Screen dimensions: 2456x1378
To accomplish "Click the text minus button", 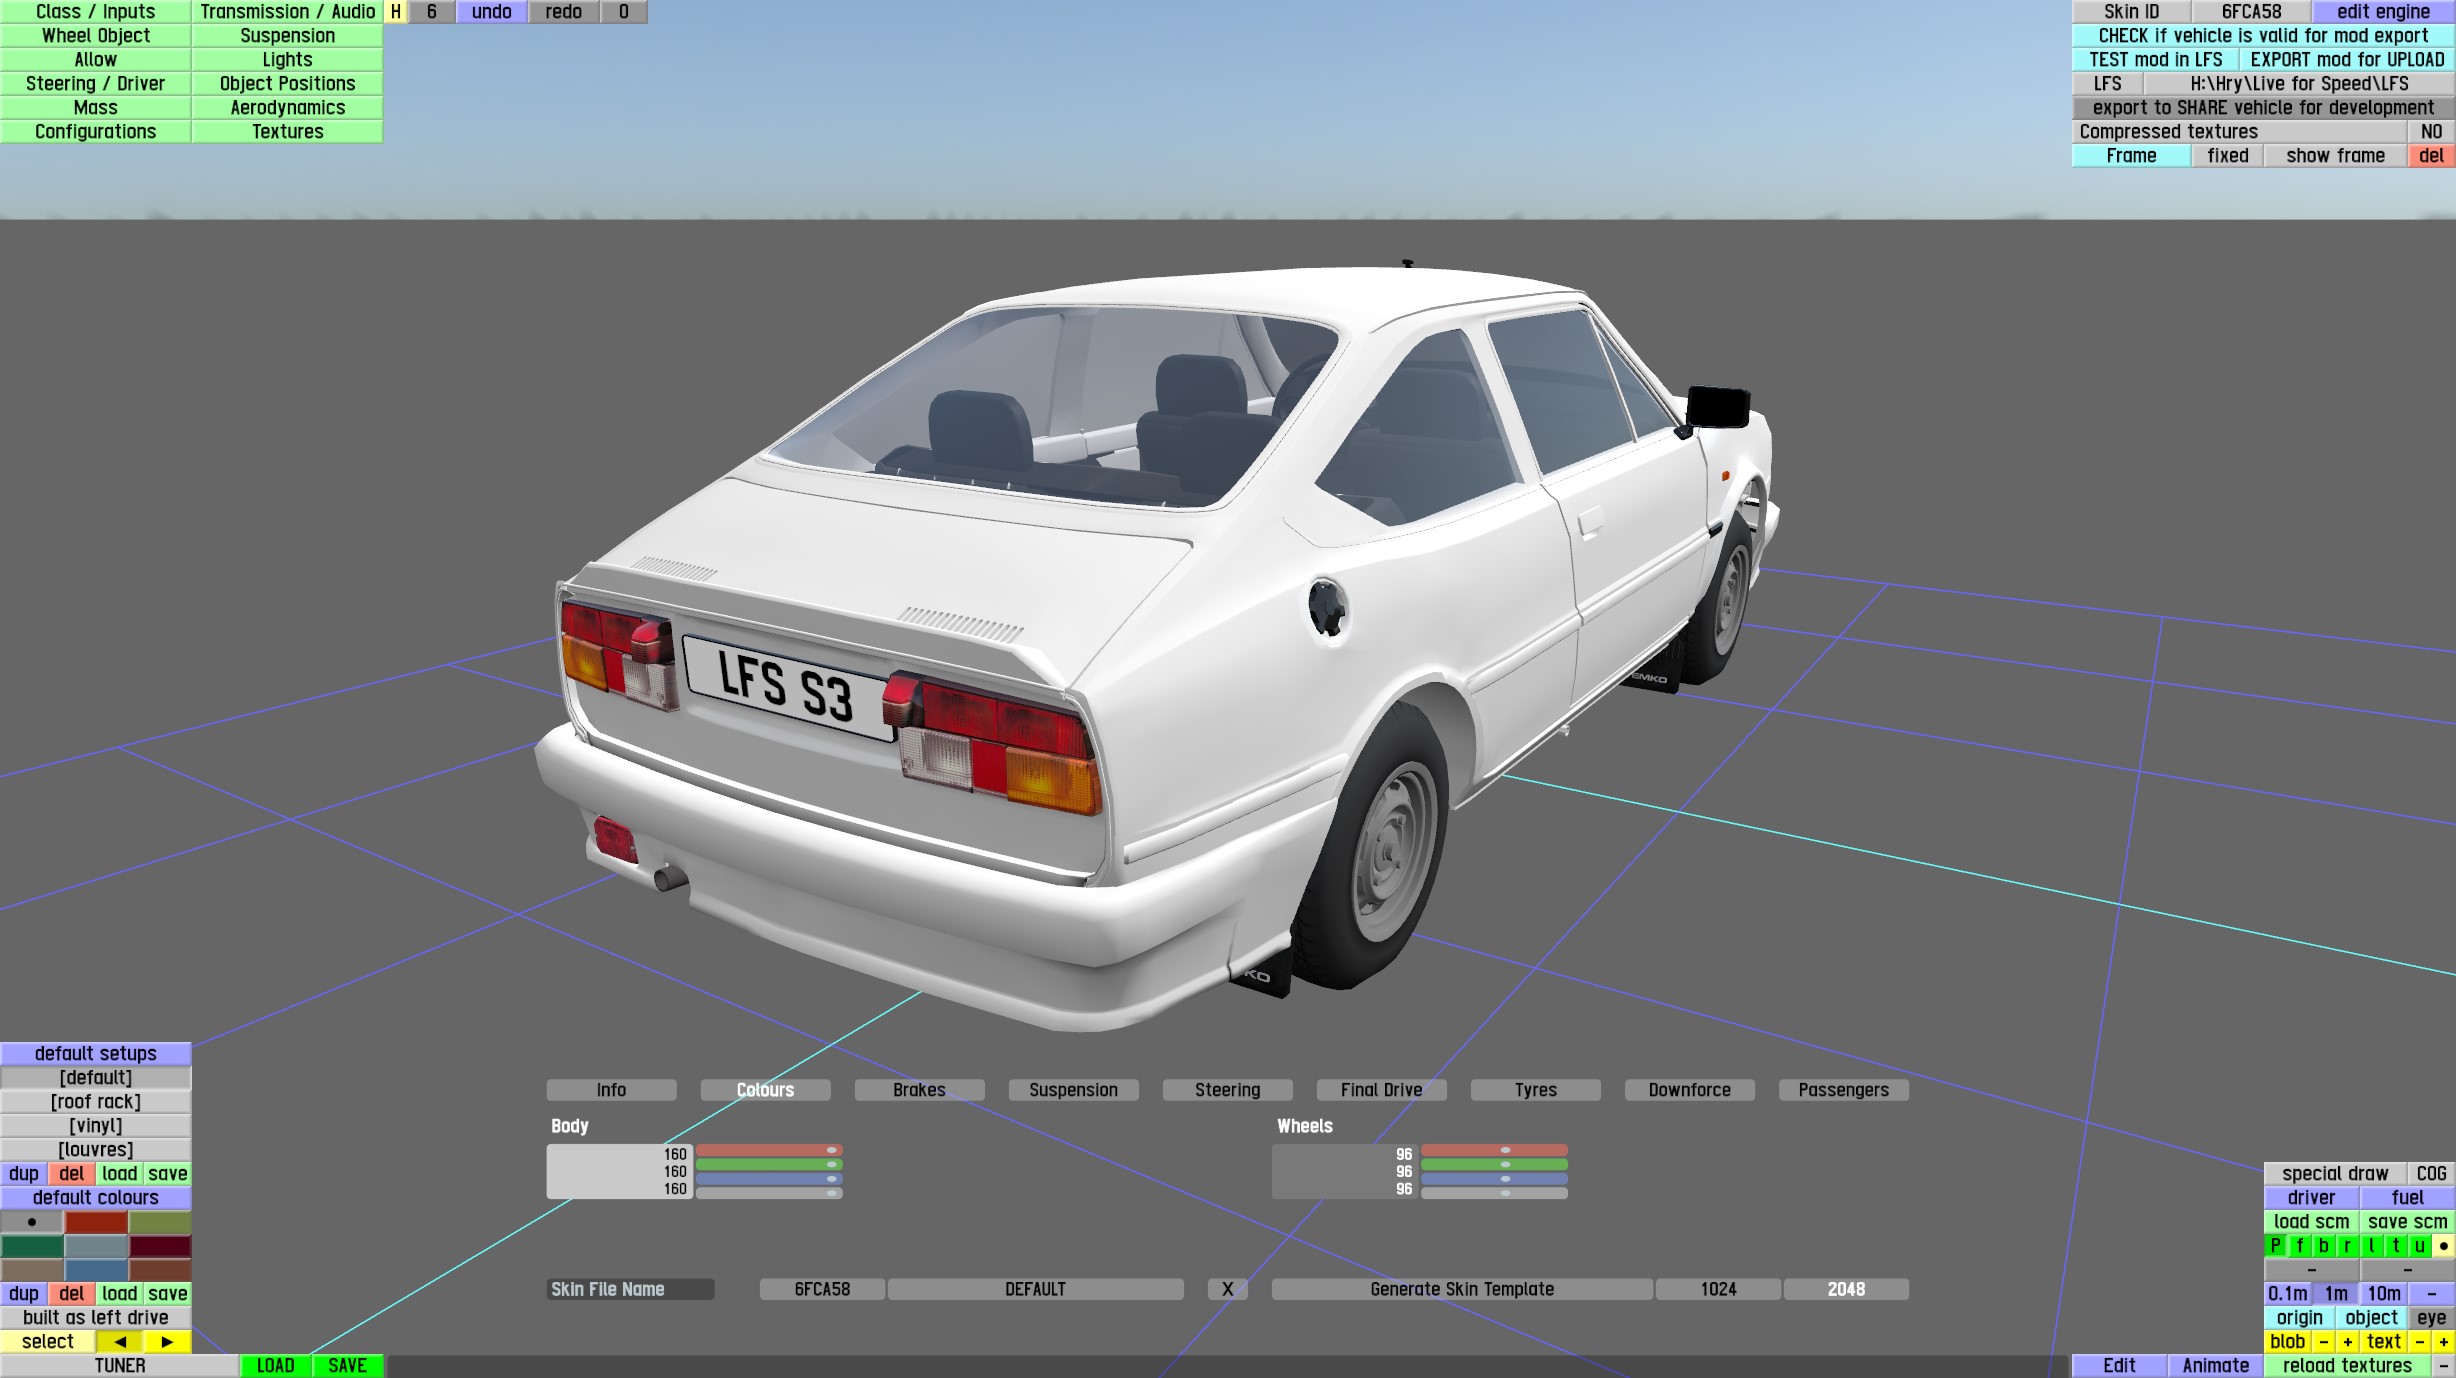I will 2419,1342.
